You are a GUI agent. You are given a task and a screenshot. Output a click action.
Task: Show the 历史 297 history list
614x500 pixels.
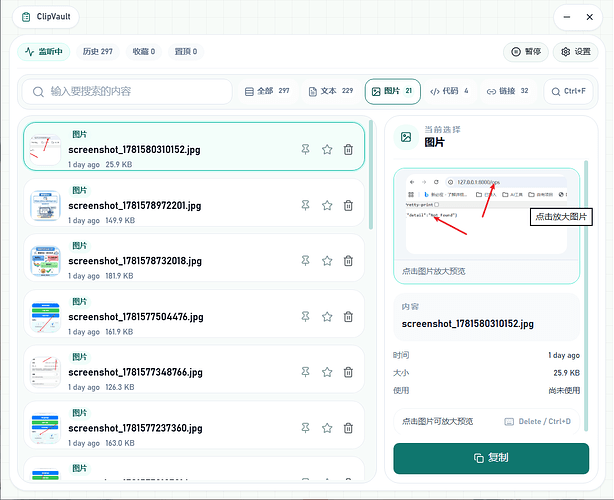(98, 51)
